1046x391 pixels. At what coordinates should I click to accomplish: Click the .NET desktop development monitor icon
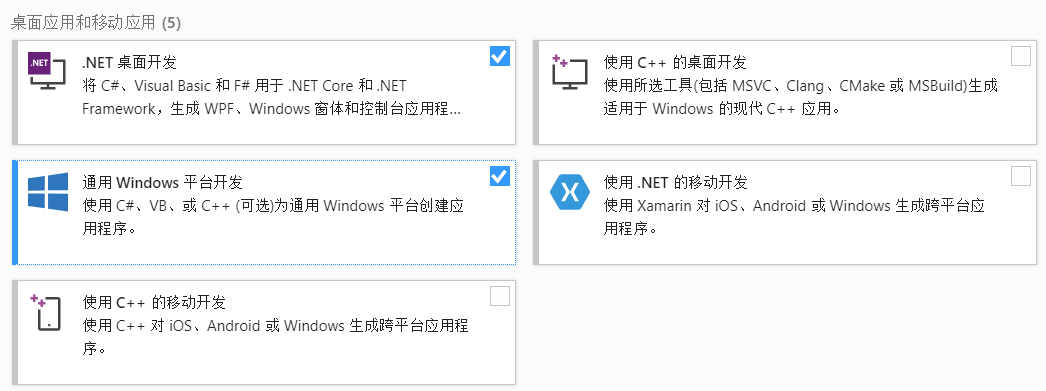48,70
